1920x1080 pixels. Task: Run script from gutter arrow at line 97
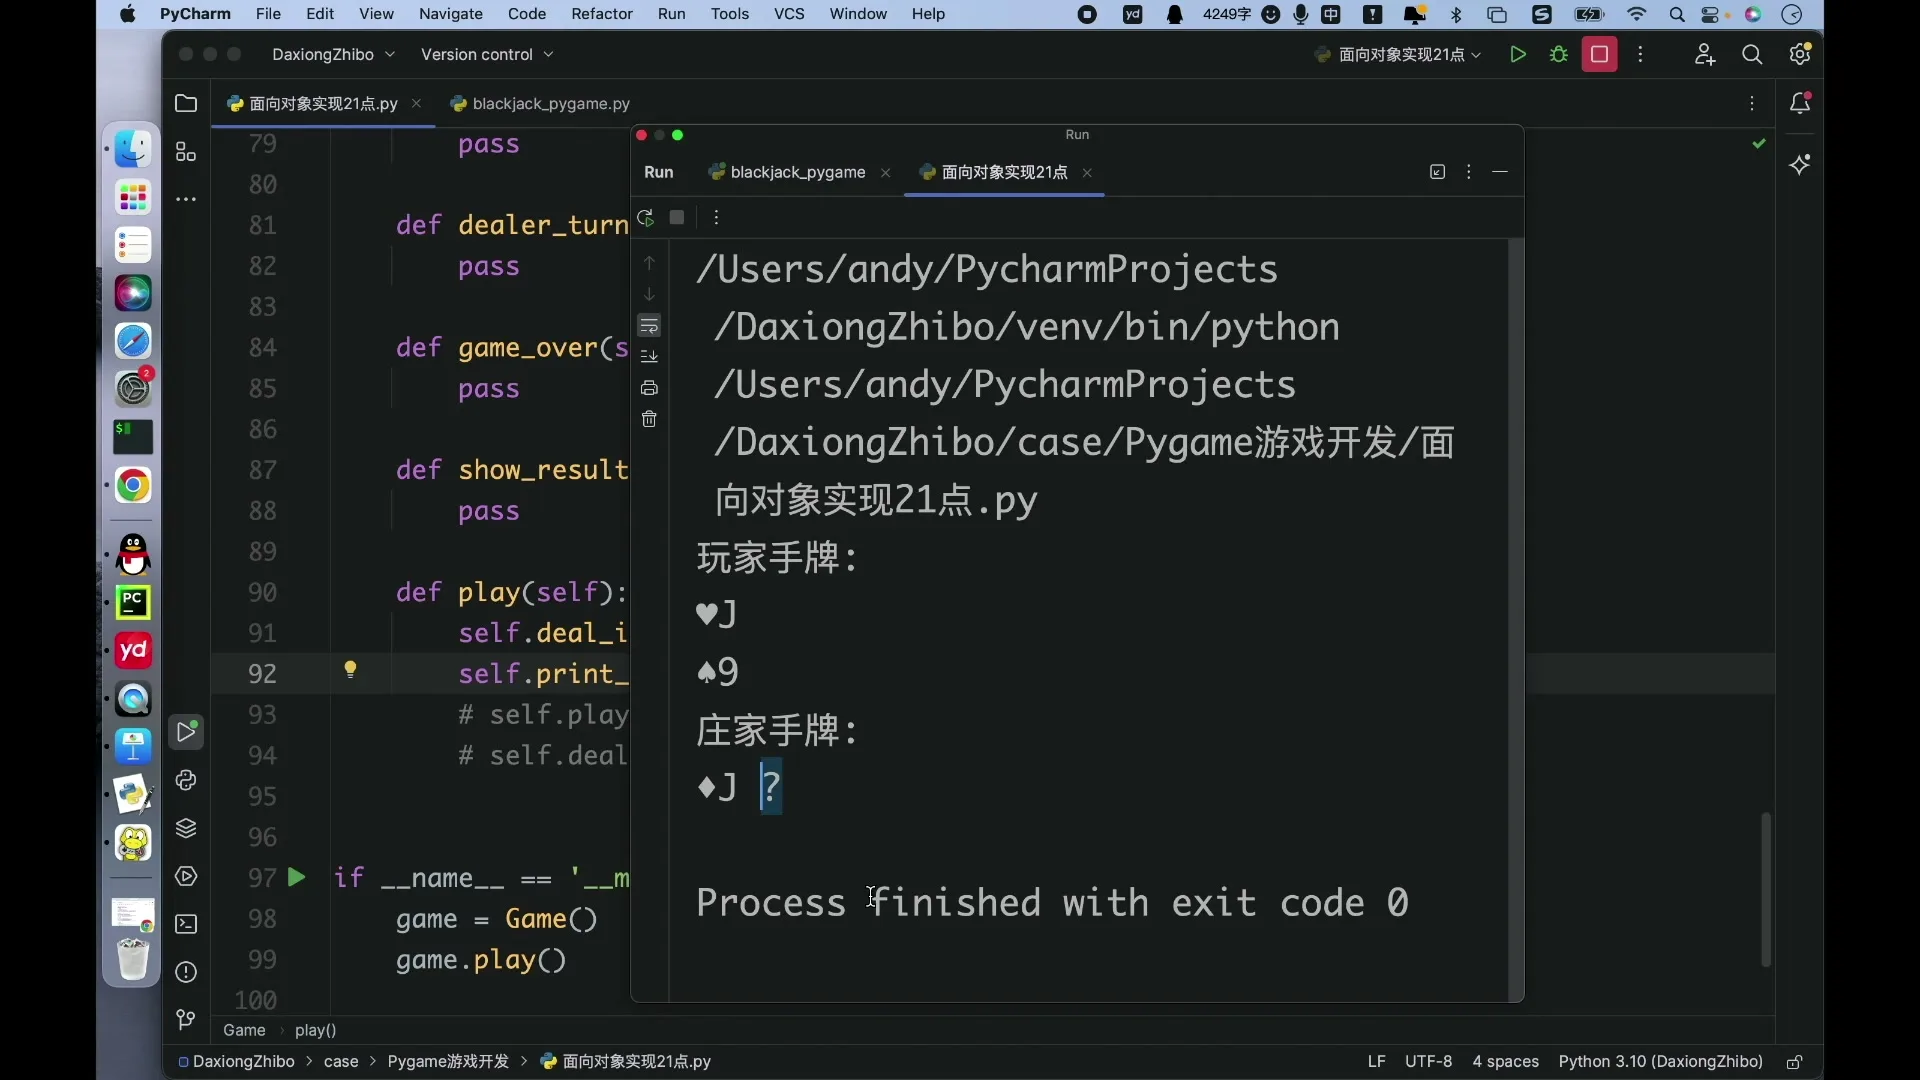tap(296, 878)
